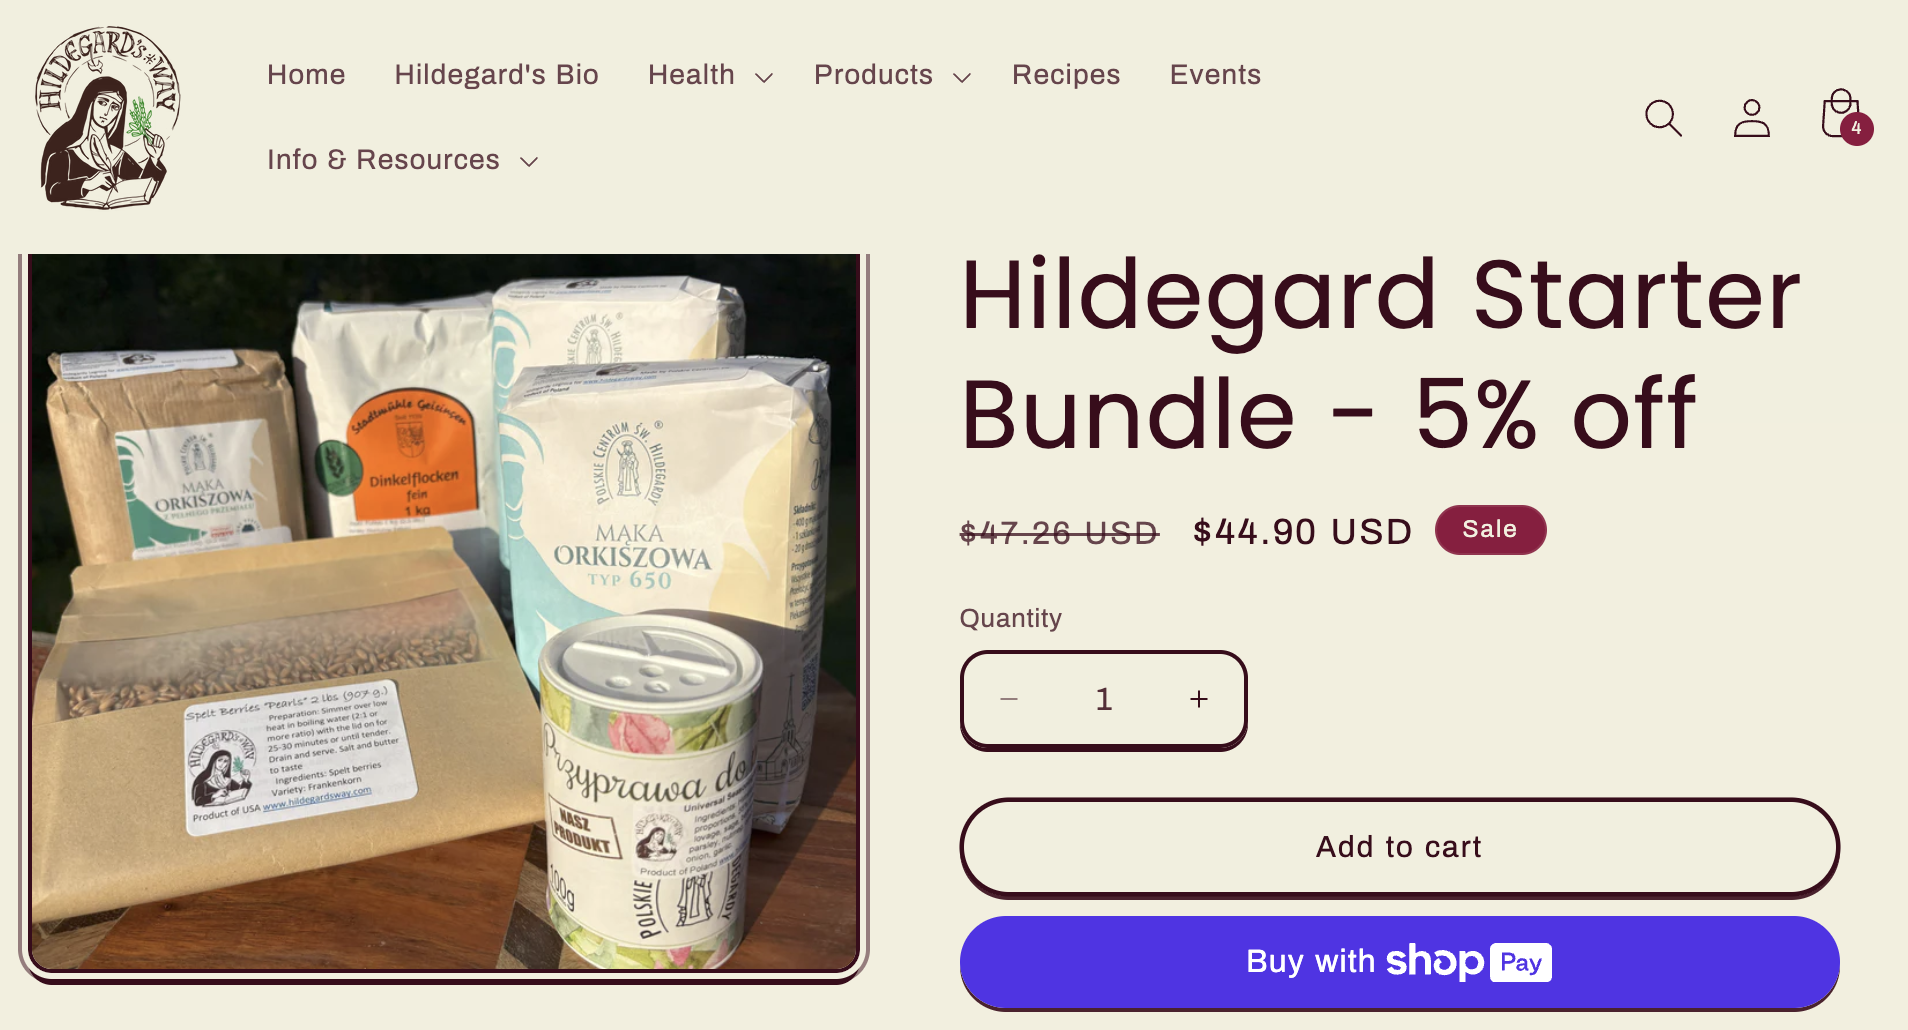Expand Info & Resources dropdown

pyautogui.click(x=403, y=160)
